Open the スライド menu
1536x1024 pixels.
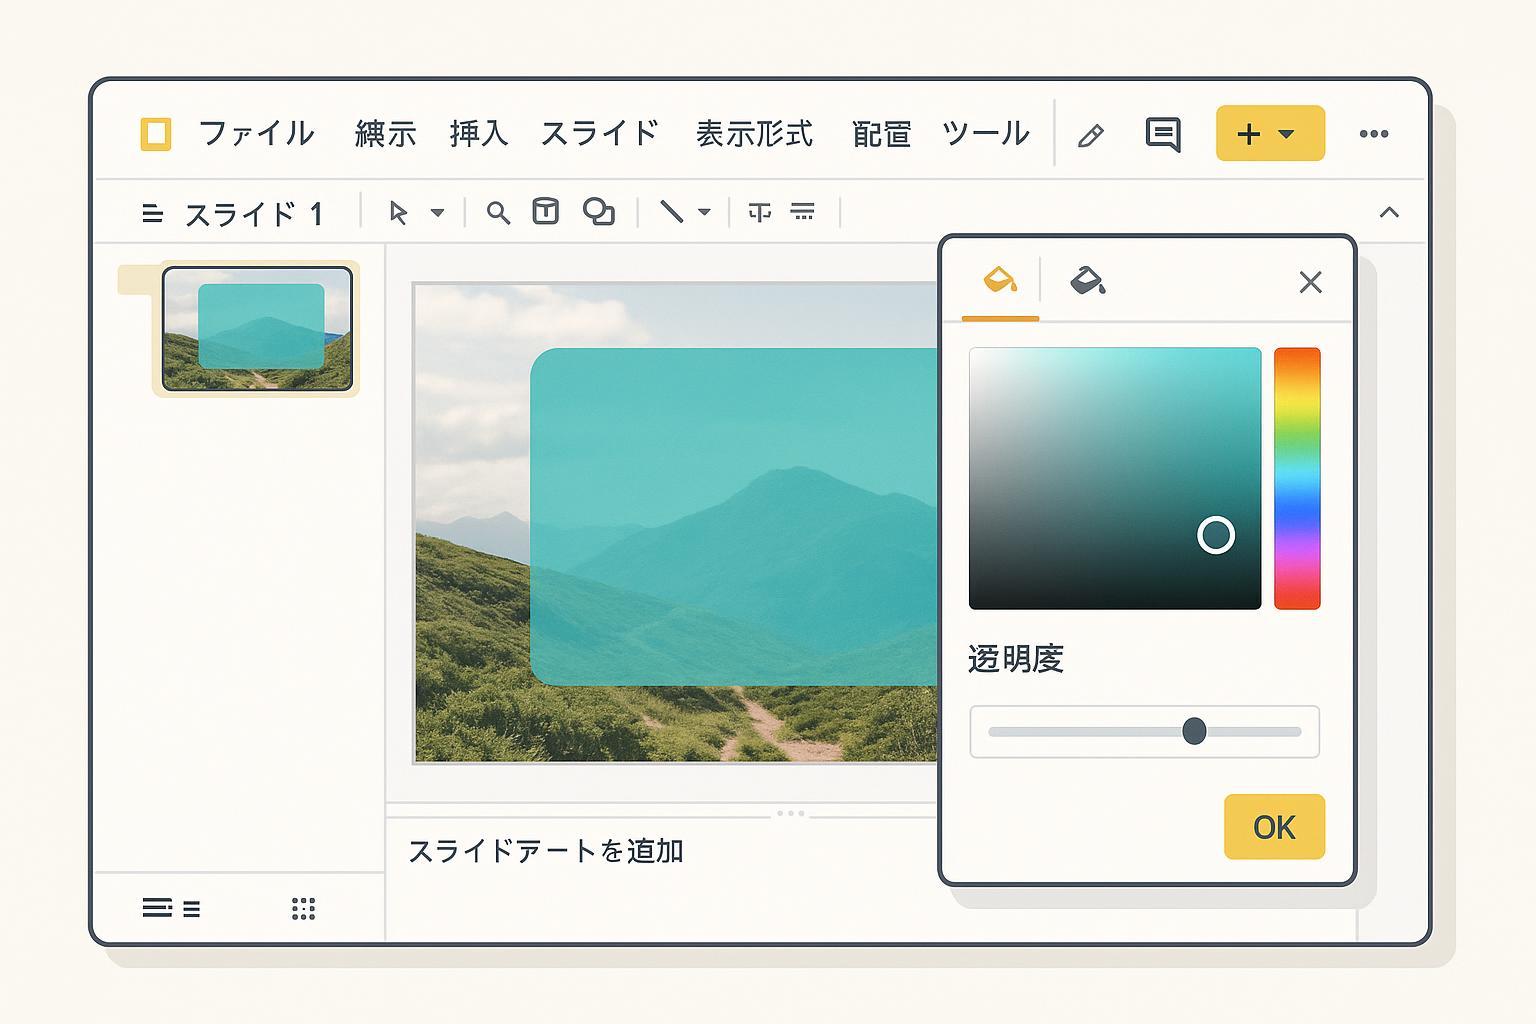coord(599,134)
